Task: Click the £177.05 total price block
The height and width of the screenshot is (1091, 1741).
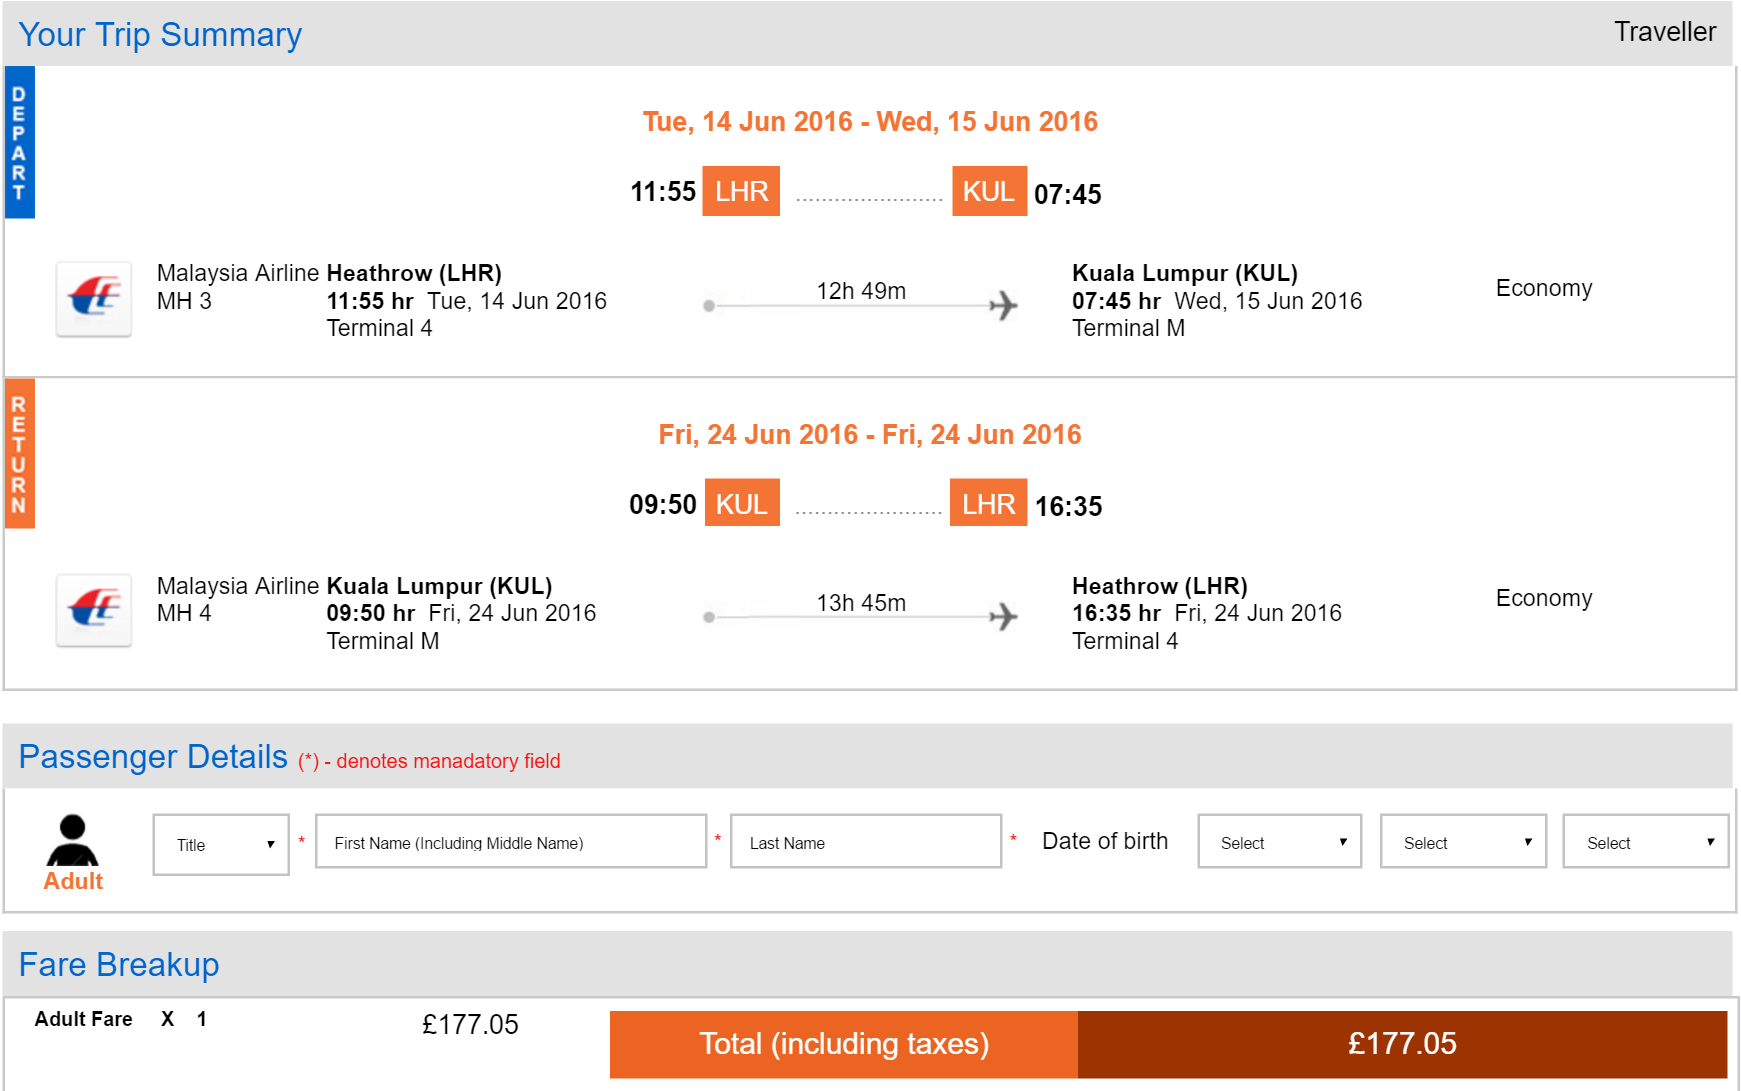Action: (1402, 1044)
